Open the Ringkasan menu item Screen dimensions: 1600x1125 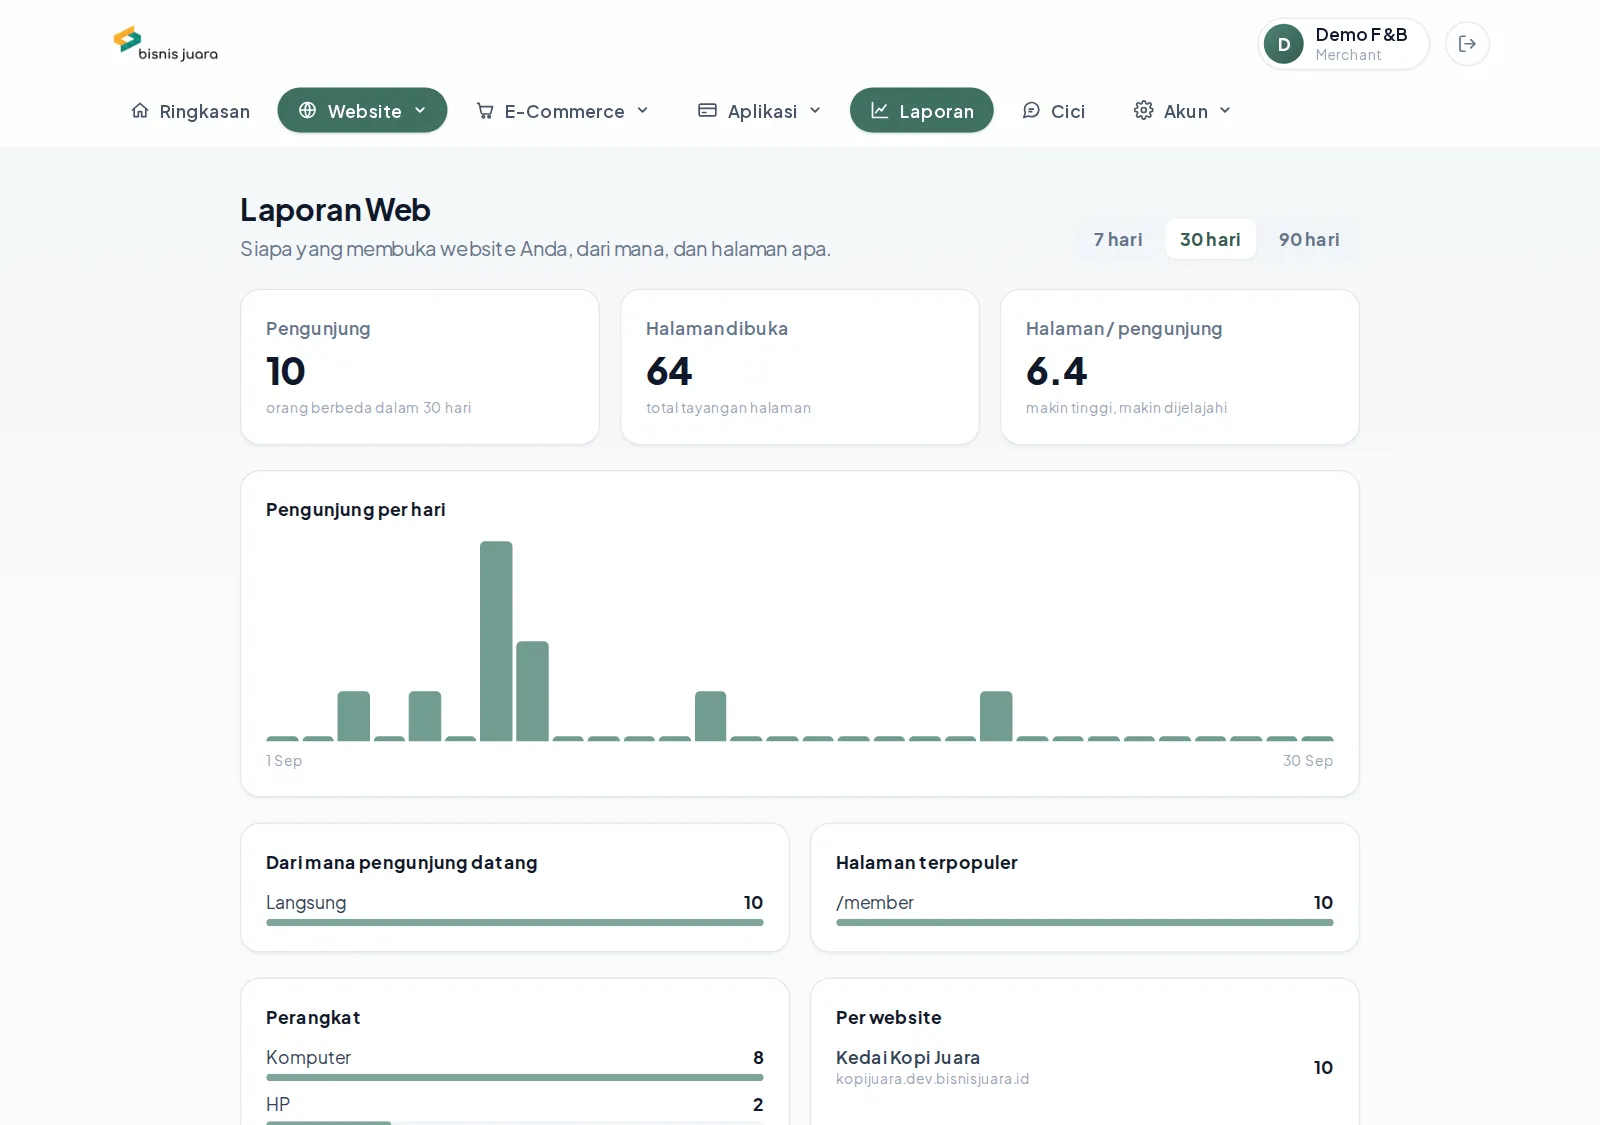click(190, 110)
